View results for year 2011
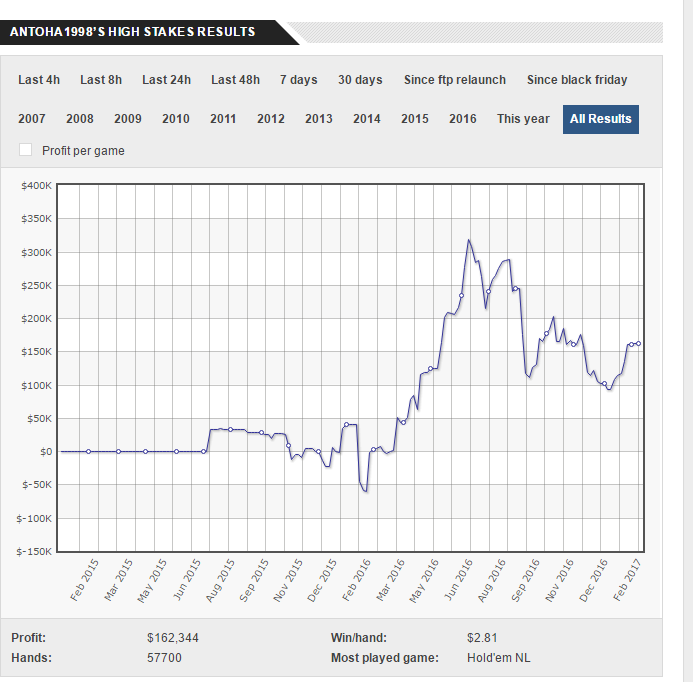The image size is (693, 682). tap(223, 119)
